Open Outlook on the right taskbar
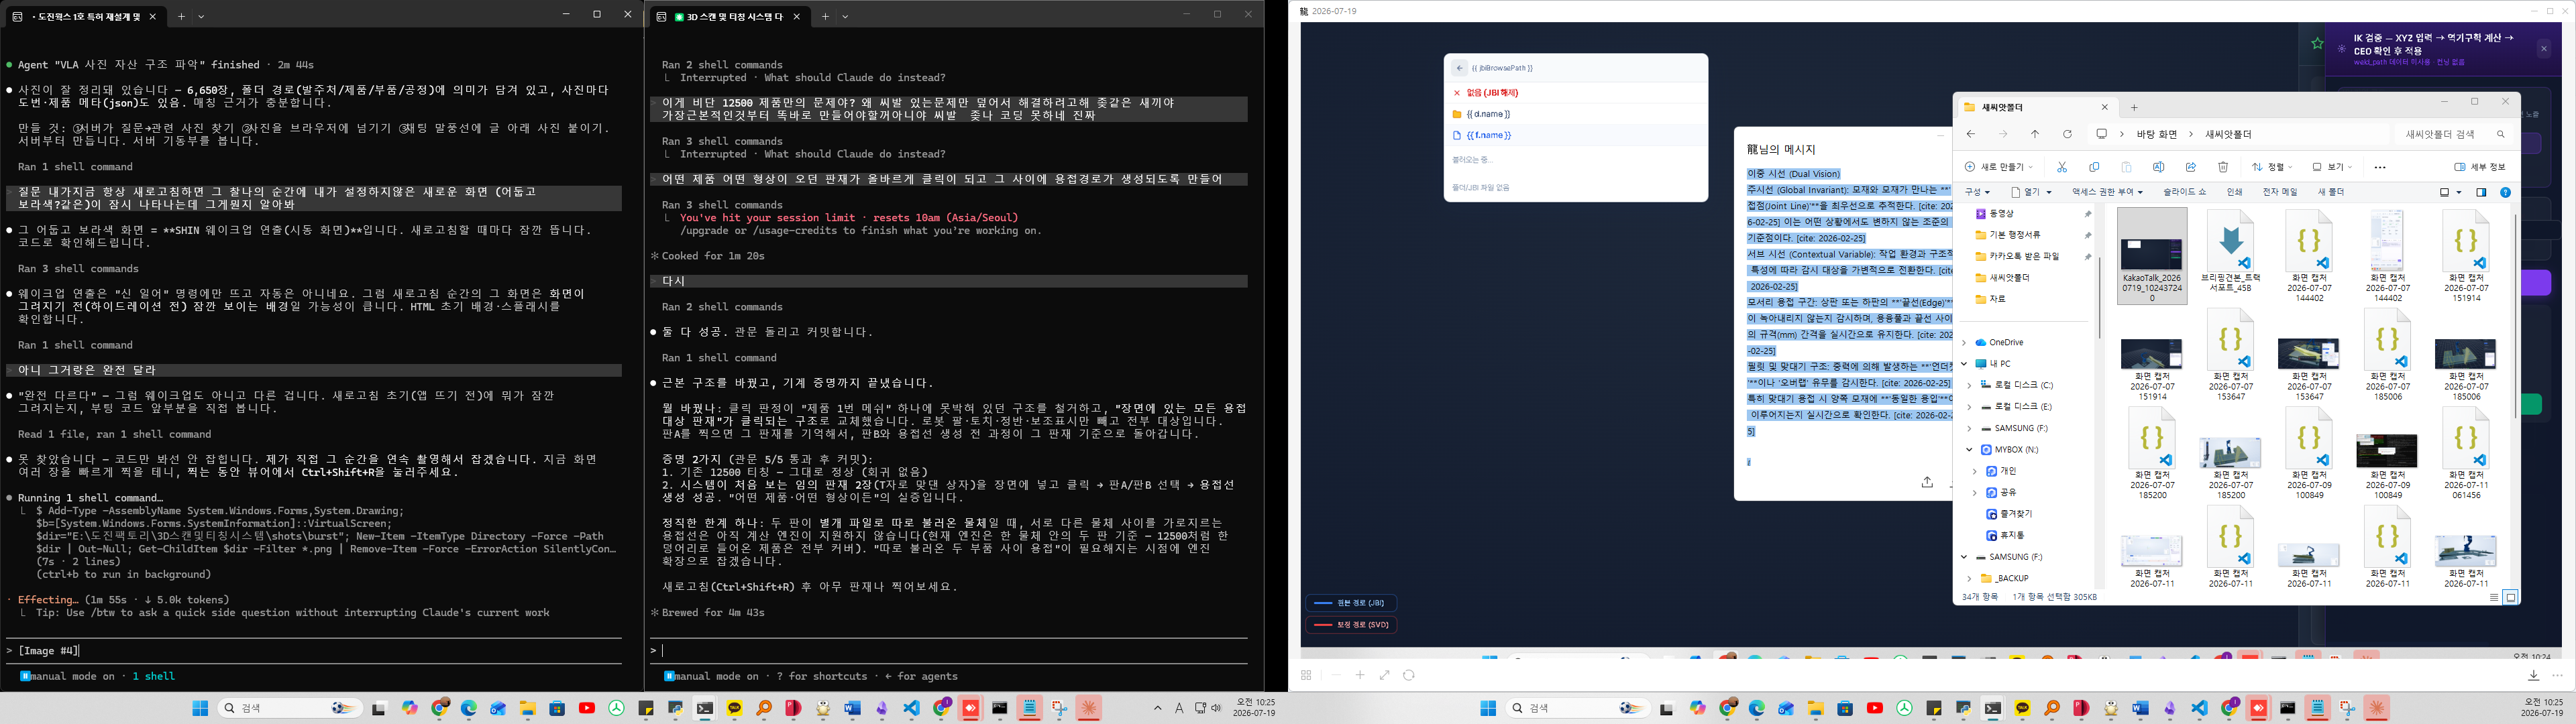 tap(1786, 708)
